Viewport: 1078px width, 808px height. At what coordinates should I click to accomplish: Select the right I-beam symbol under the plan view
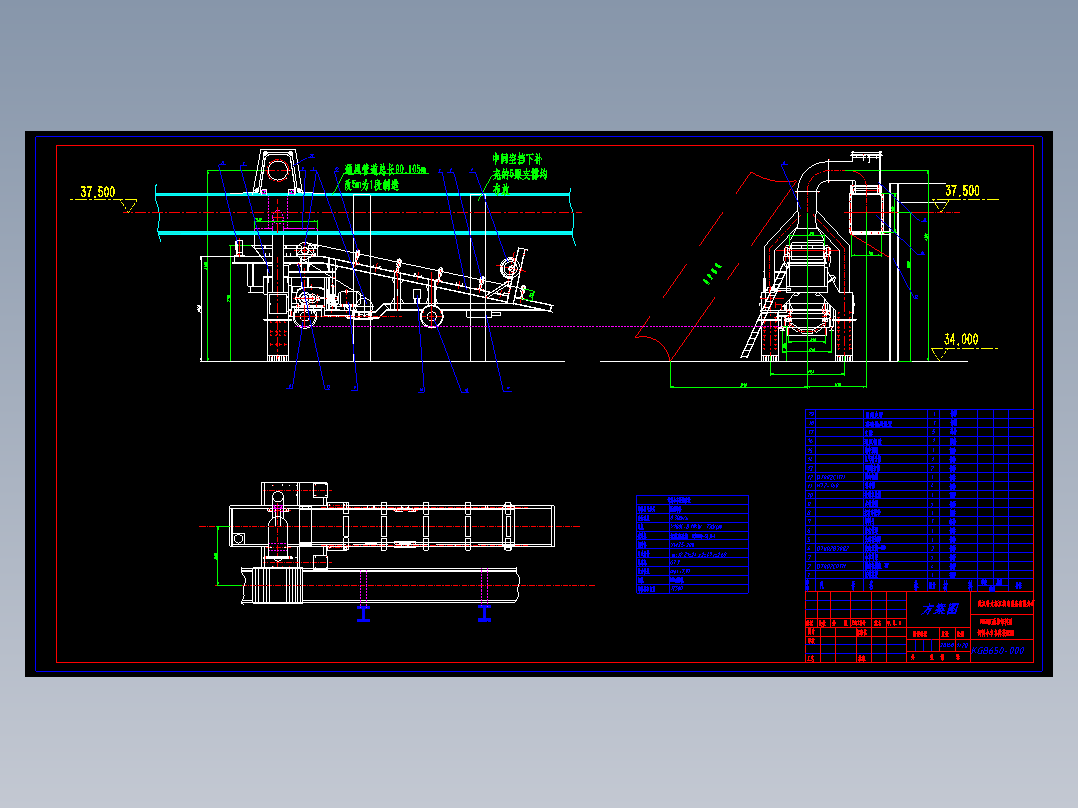pyautogui.click(x=485, y=613)
